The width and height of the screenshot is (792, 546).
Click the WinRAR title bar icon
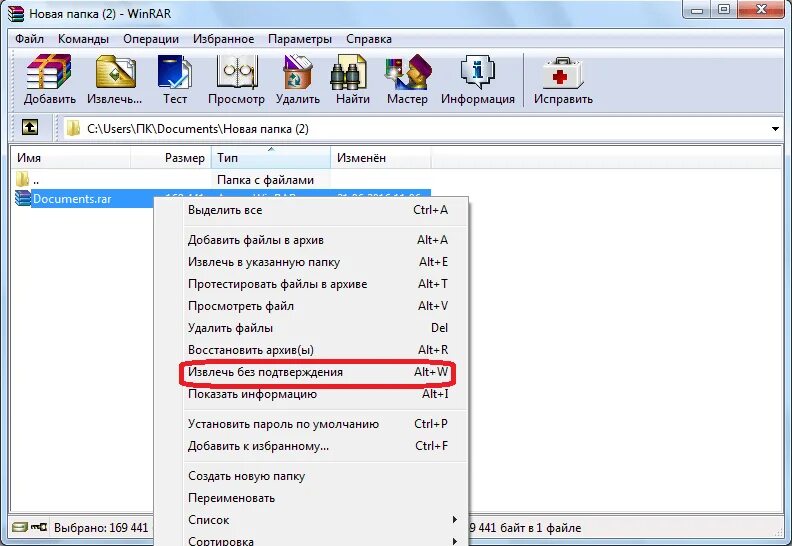16,13
